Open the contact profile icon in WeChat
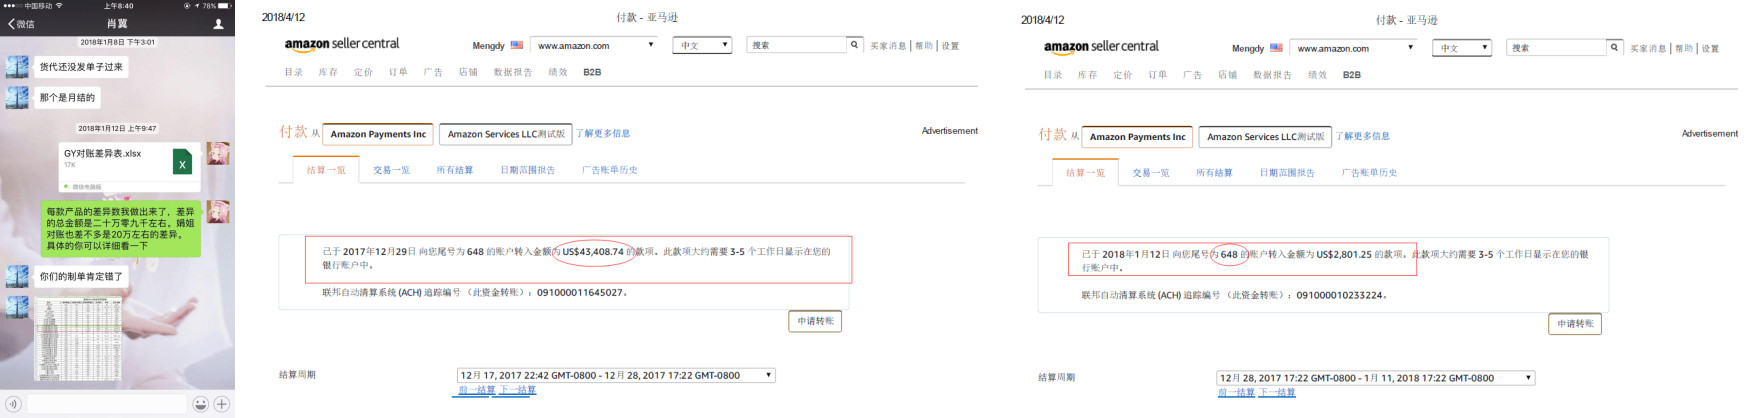 218,24
